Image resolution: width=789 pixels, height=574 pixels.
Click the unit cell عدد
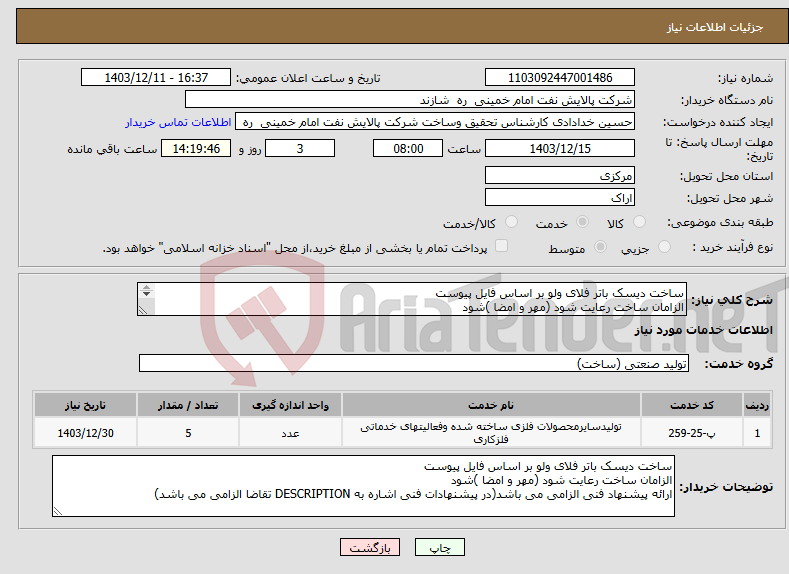[290, 433]
